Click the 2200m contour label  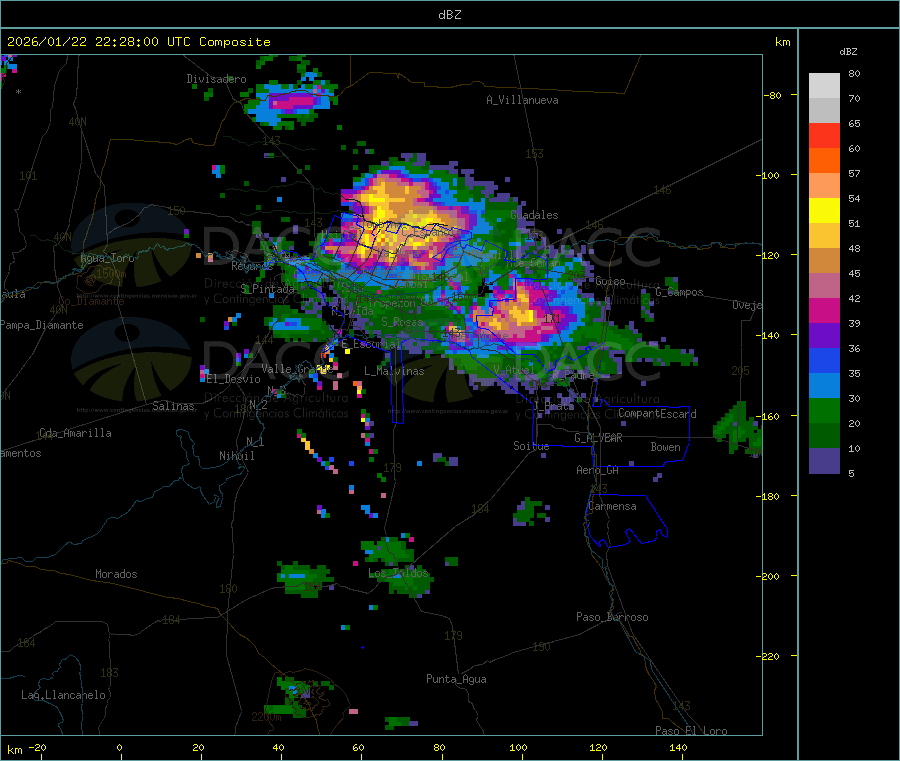[266, 717]
